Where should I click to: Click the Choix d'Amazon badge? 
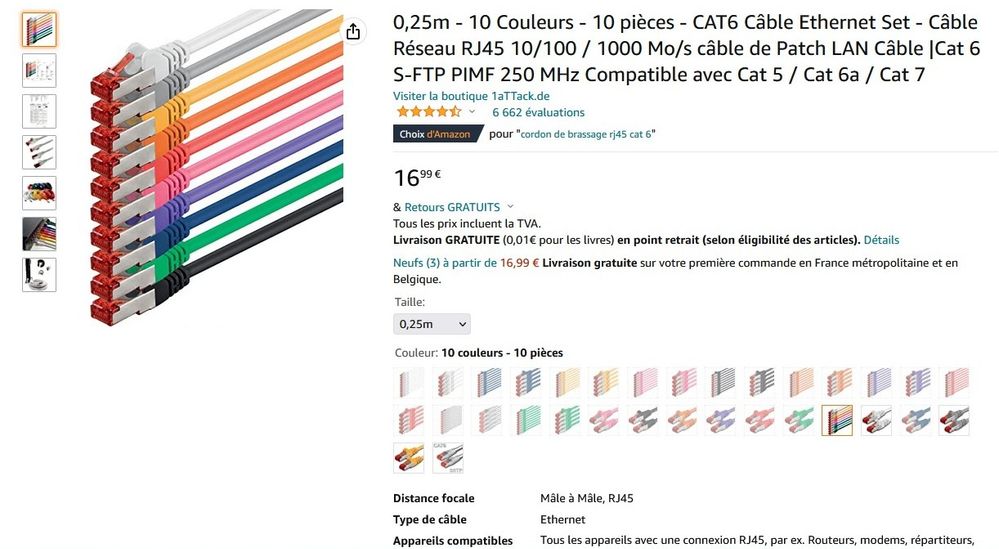(x=438, y=134)
